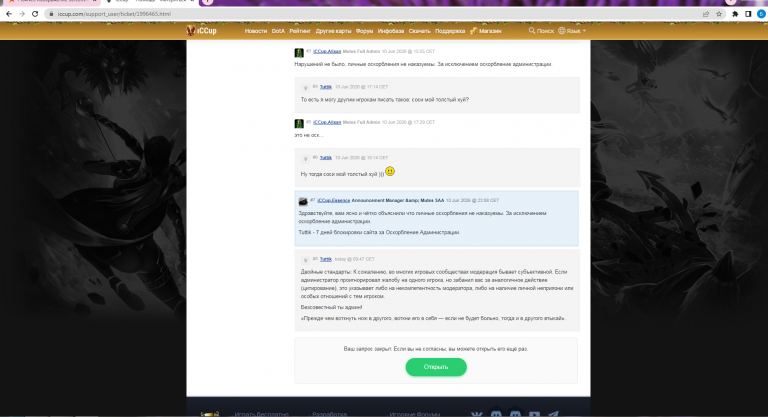
Task: Click the text 'Announcement Manager' by iCCup.Essence
Action: [377, 200]
